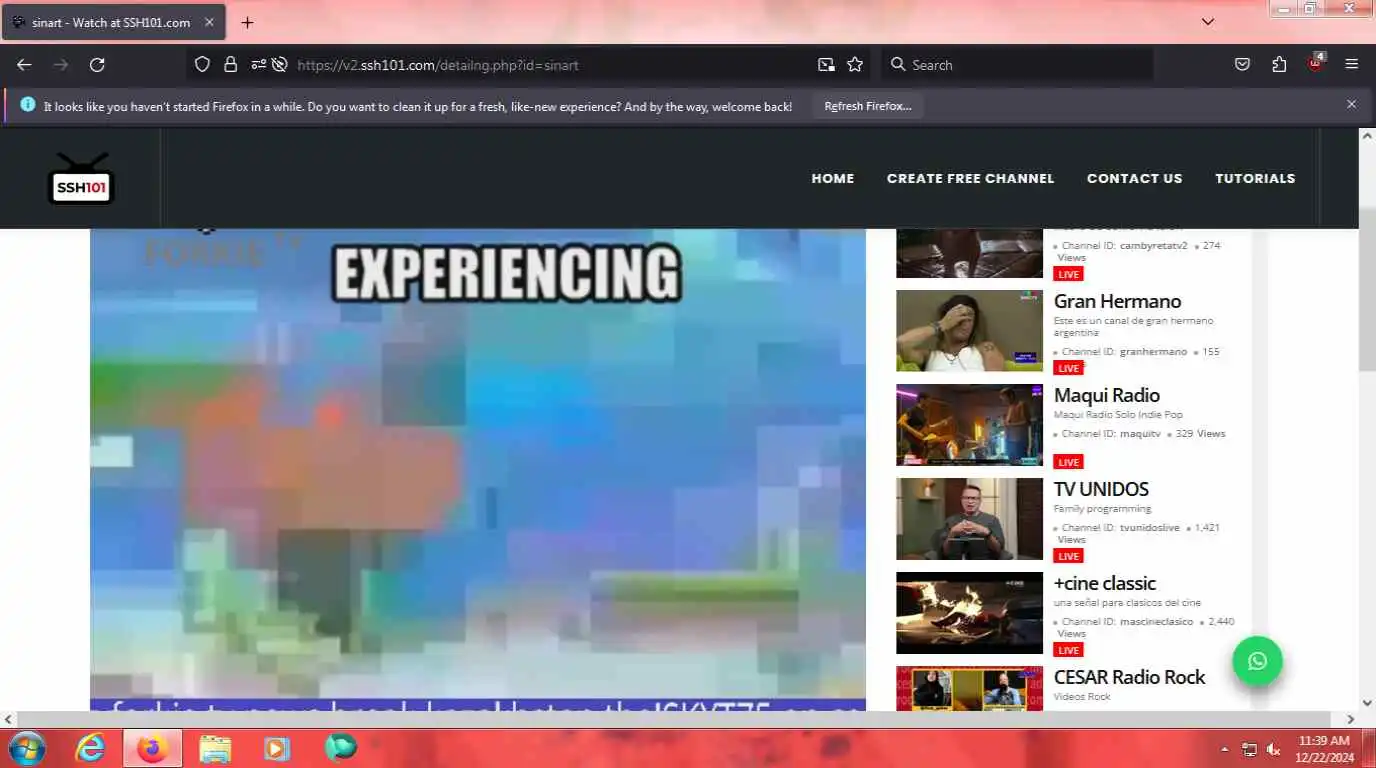The width and height of the screenshot is (1376, 768).
Task: Click the SSH101 TV logo
Action: click(80, 179)
